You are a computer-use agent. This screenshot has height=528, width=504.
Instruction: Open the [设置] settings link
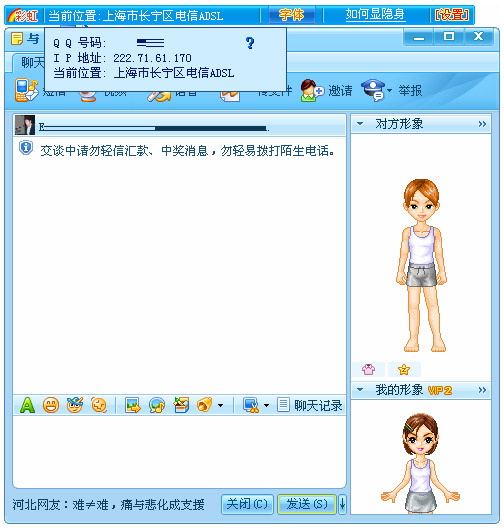tap(452, 15)
